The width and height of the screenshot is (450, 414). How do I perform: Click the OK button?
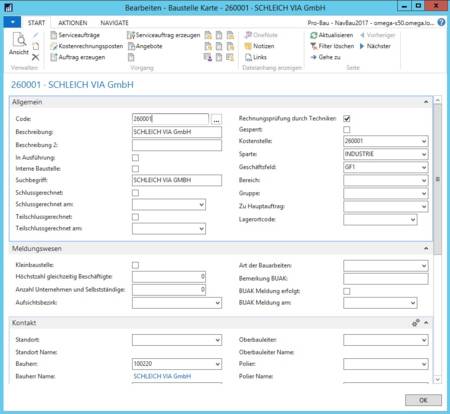point(423,400)
